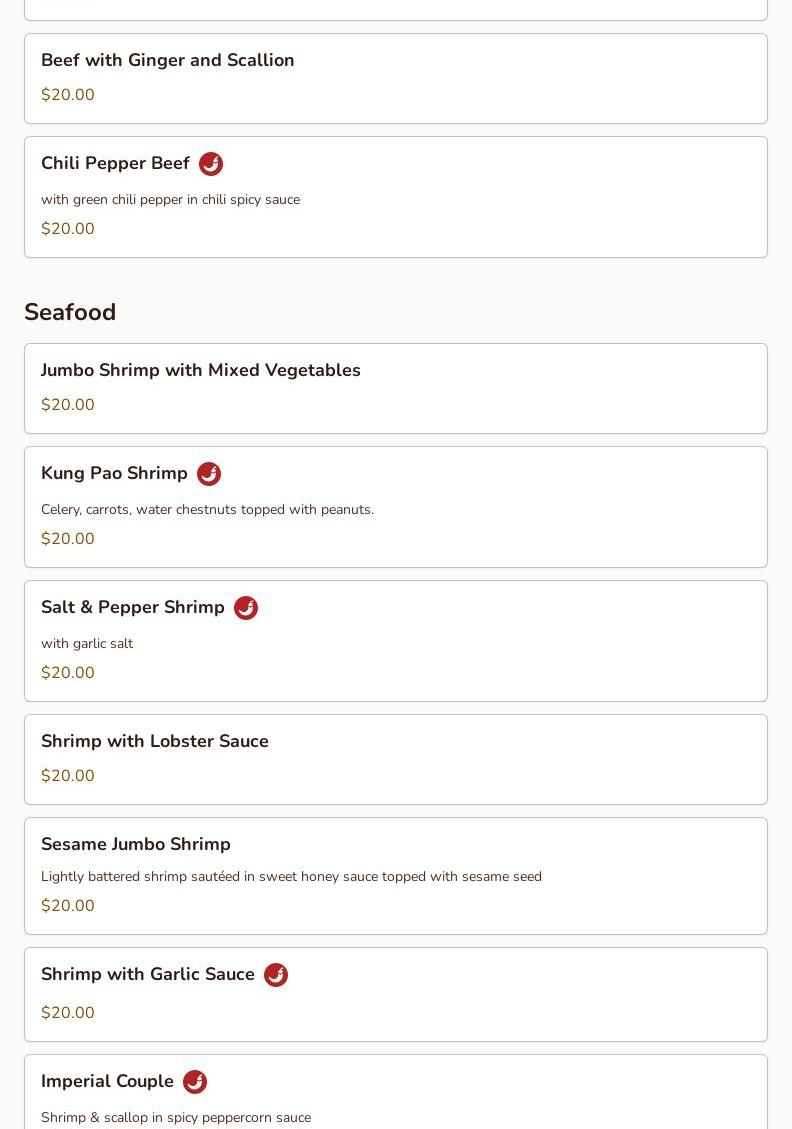Click the spicy icon next to Salt & Pepper Shrimp
This screenshot has width=792, height=1129.
point(246,608)
